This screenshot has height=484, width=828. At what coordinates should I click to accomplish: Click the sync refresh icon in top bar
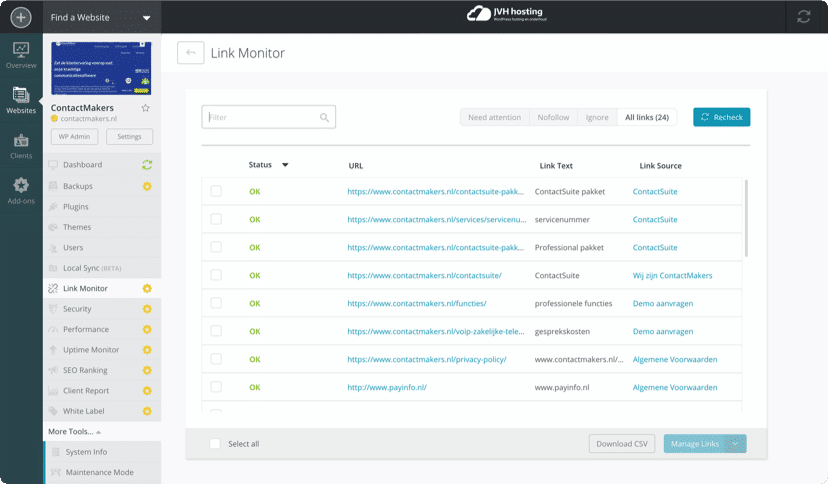pyautogui.click(x=803, y=17)
